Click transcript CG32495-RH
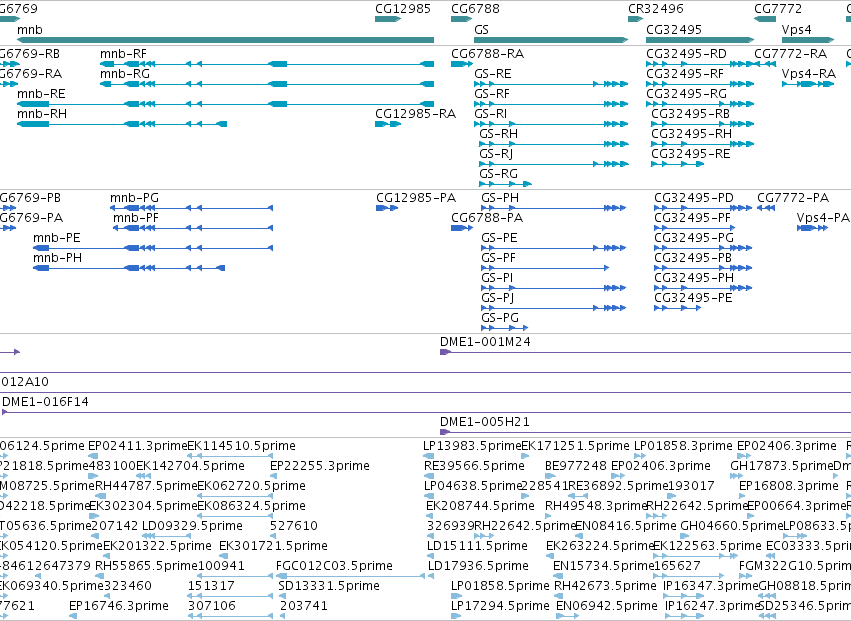This screenshot has width=851, height=621. [x=703, y=144]
